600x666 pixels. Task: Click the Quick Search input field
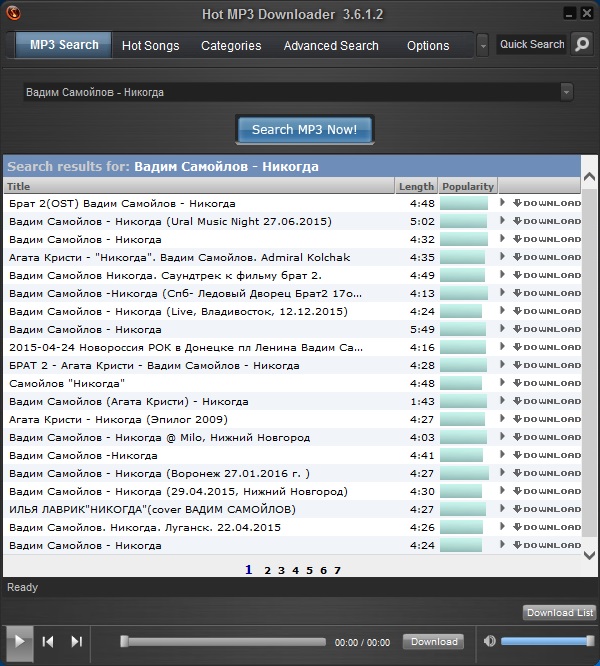pos(532,44)
